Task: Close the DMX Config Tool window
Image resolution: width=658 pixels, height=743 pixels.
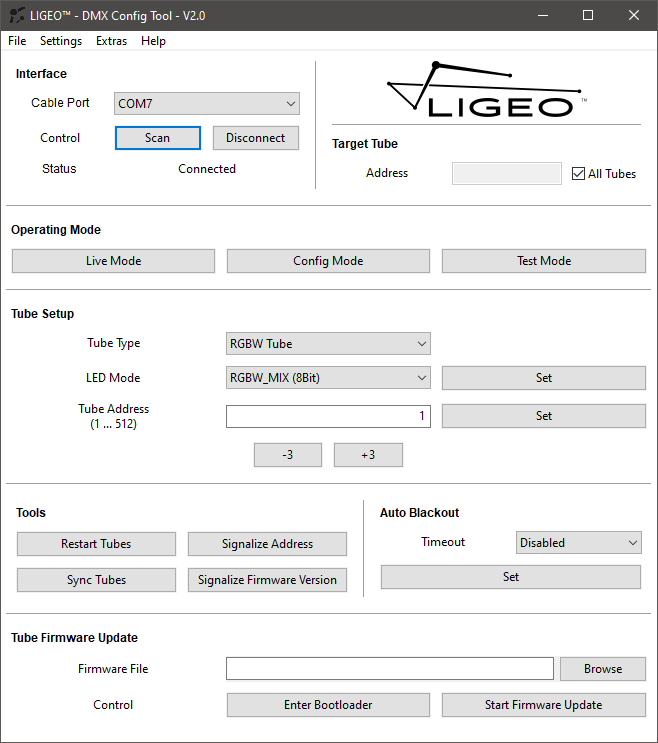Action: 633,16
